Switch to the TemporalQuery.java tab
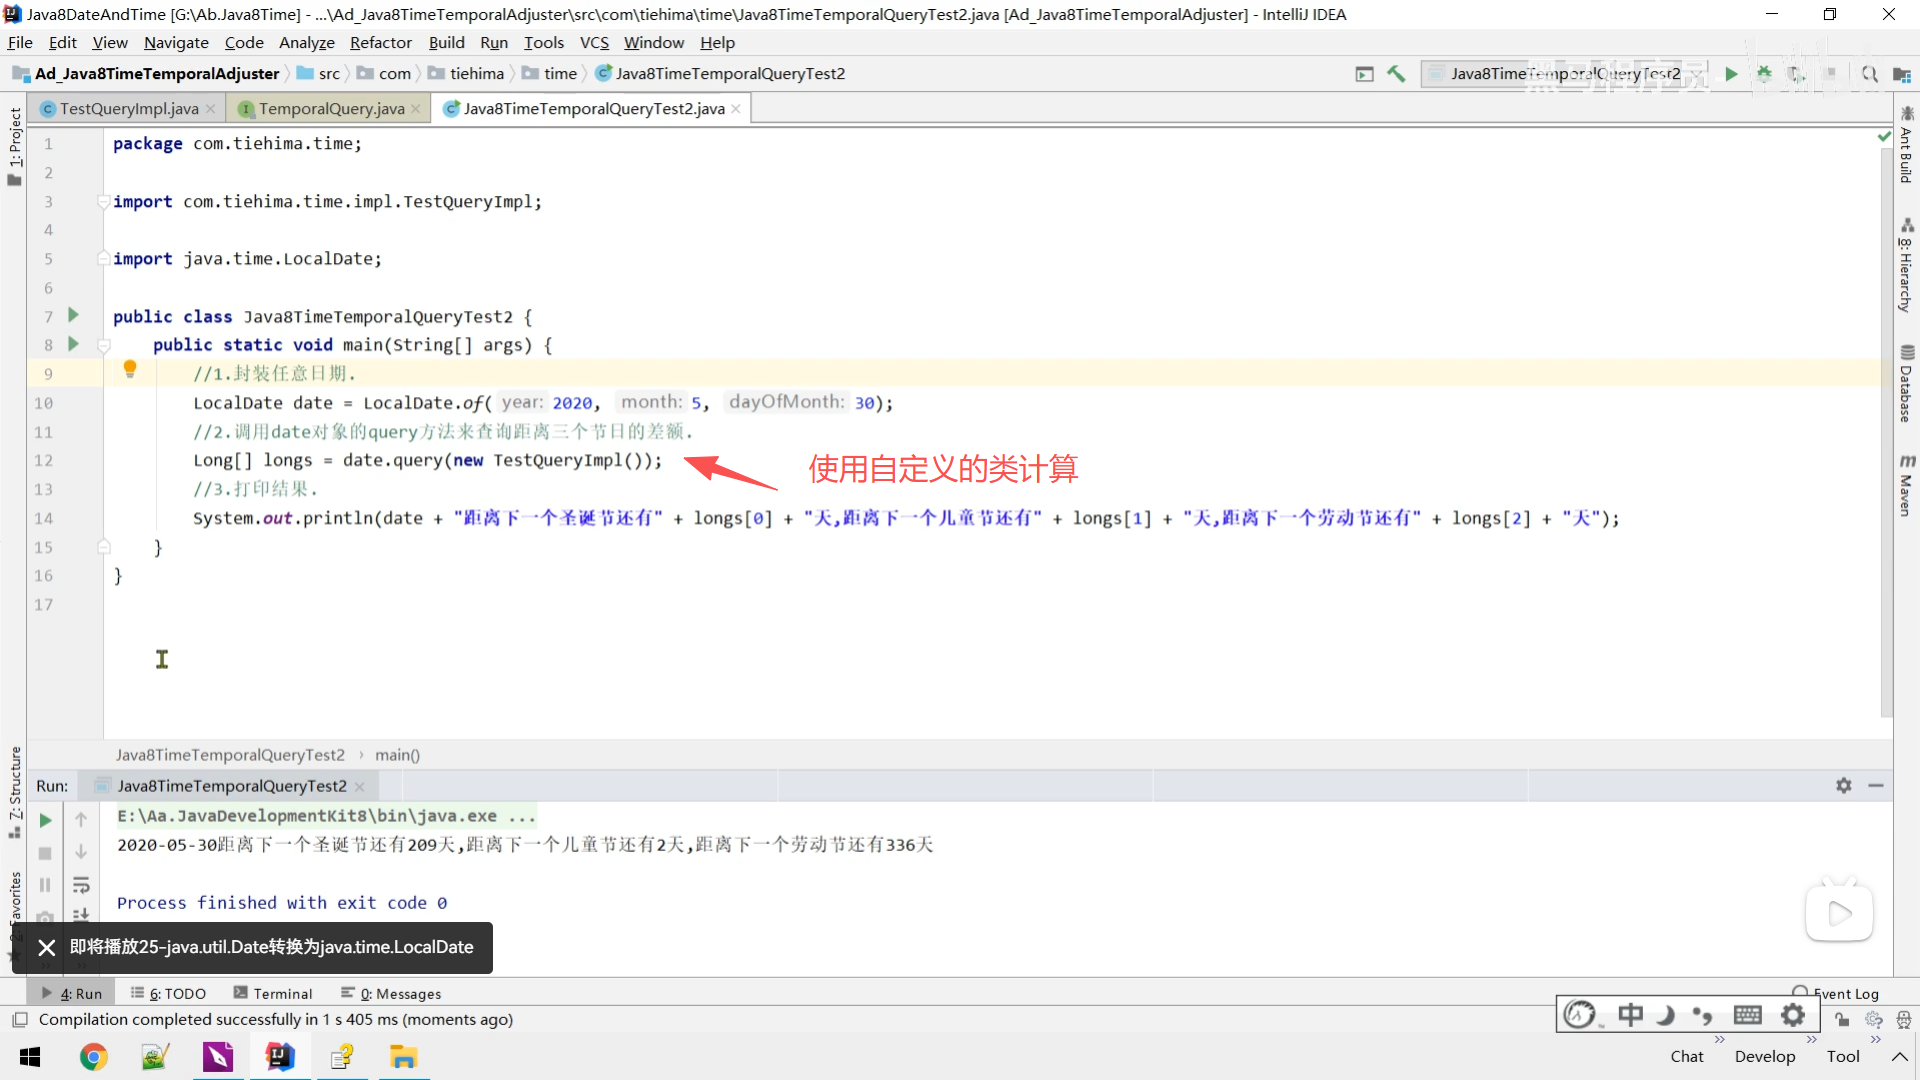1920x1080 pixels. point(331,109)
